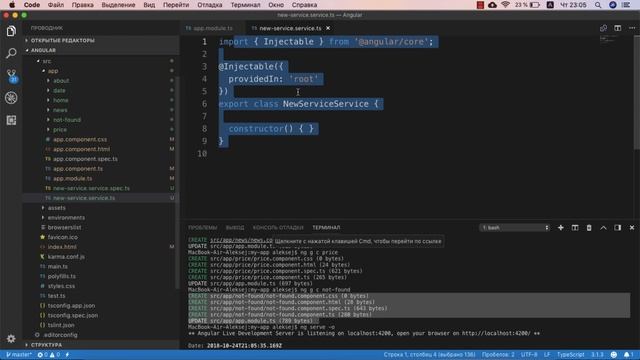Open the Output panel tab
The image size is (640, 360).
coord(235,228)
